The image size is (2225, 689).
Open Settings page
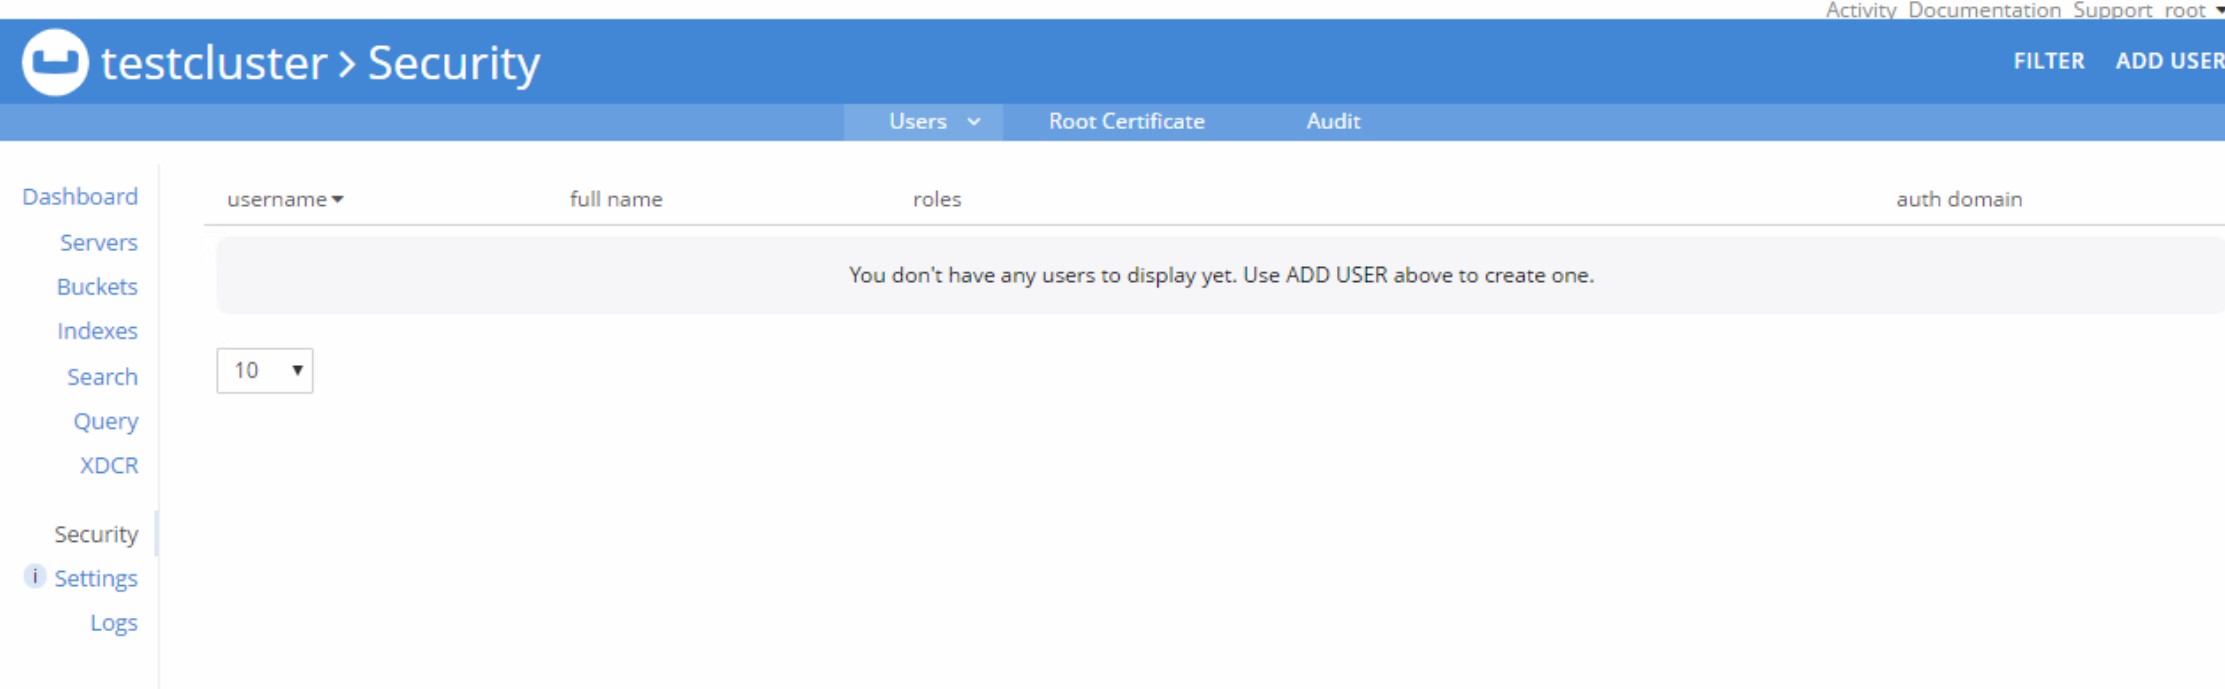click(96, 579)
